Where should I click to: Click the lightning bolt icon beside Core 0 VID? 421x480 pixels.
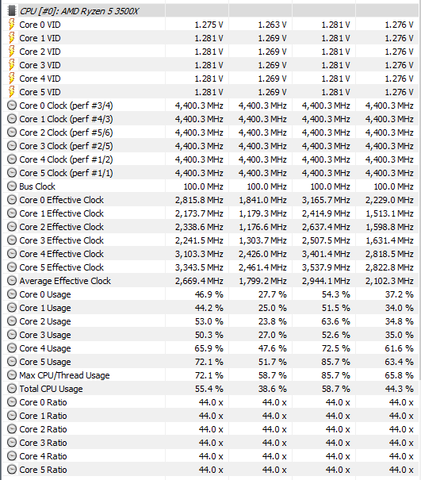coord(12,25)
